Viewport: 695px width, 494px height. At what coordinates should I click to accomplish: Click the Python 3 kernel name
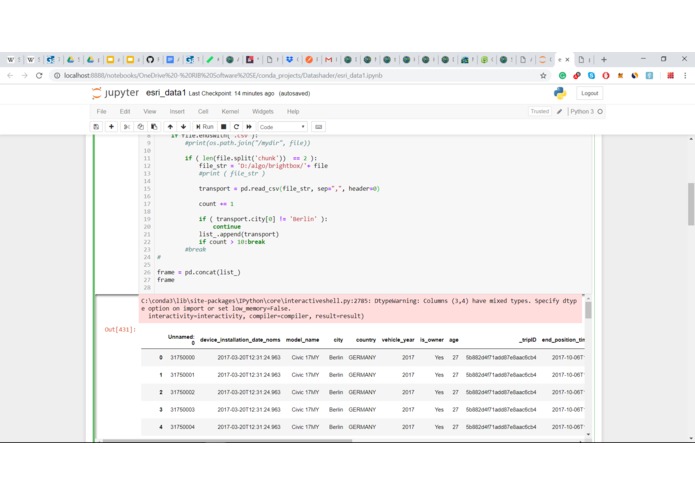tap(582, 112)
